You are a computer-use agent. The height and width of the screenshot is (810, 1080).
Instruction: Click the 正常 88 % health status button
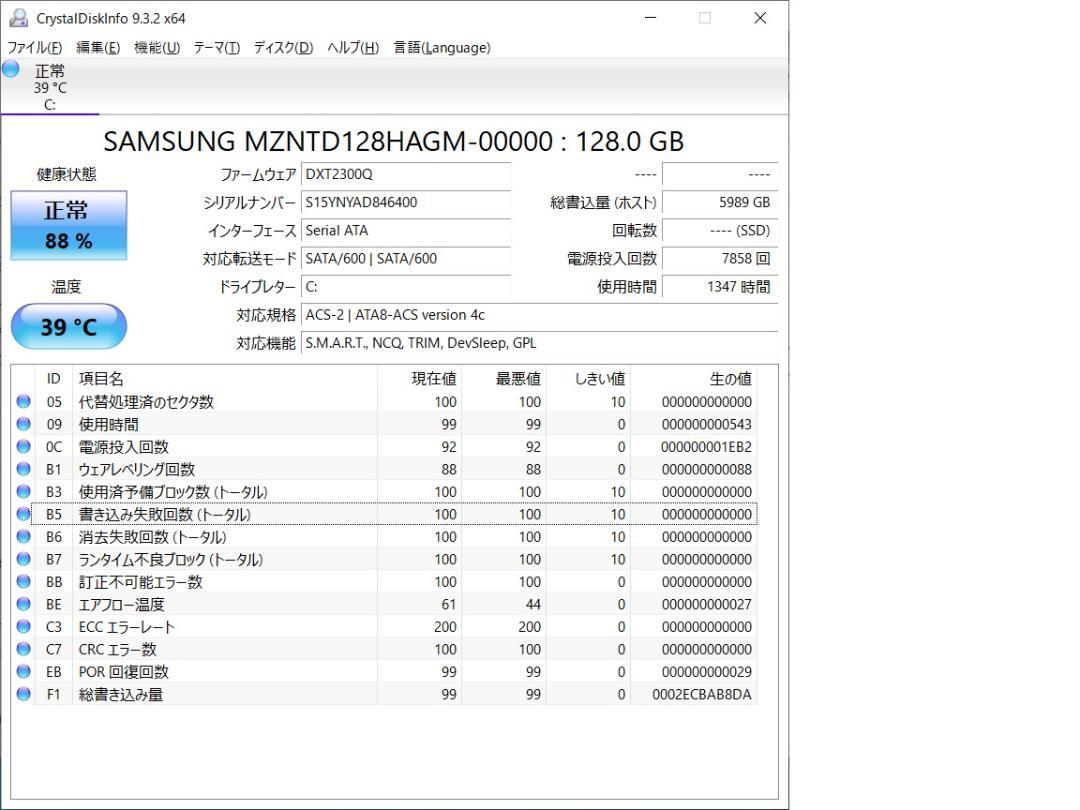[x=69, y=225]
